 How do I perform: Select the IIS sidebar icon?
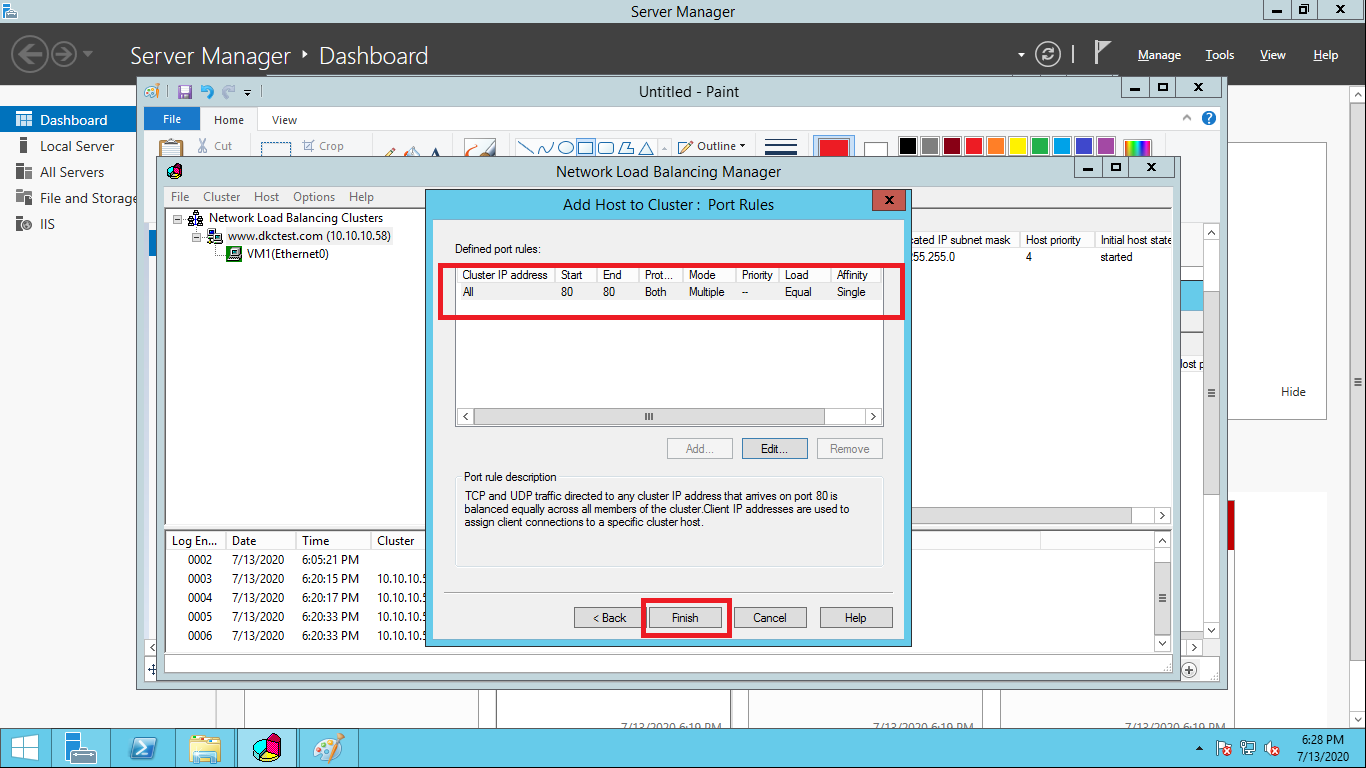point(24,223)
